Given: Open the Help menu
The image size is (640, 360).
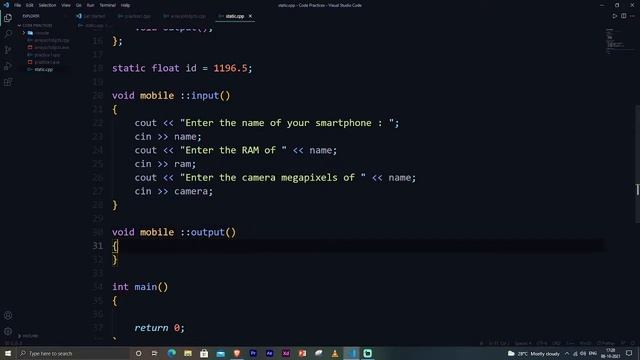Looking at the screenshot, I should point(125,5).
